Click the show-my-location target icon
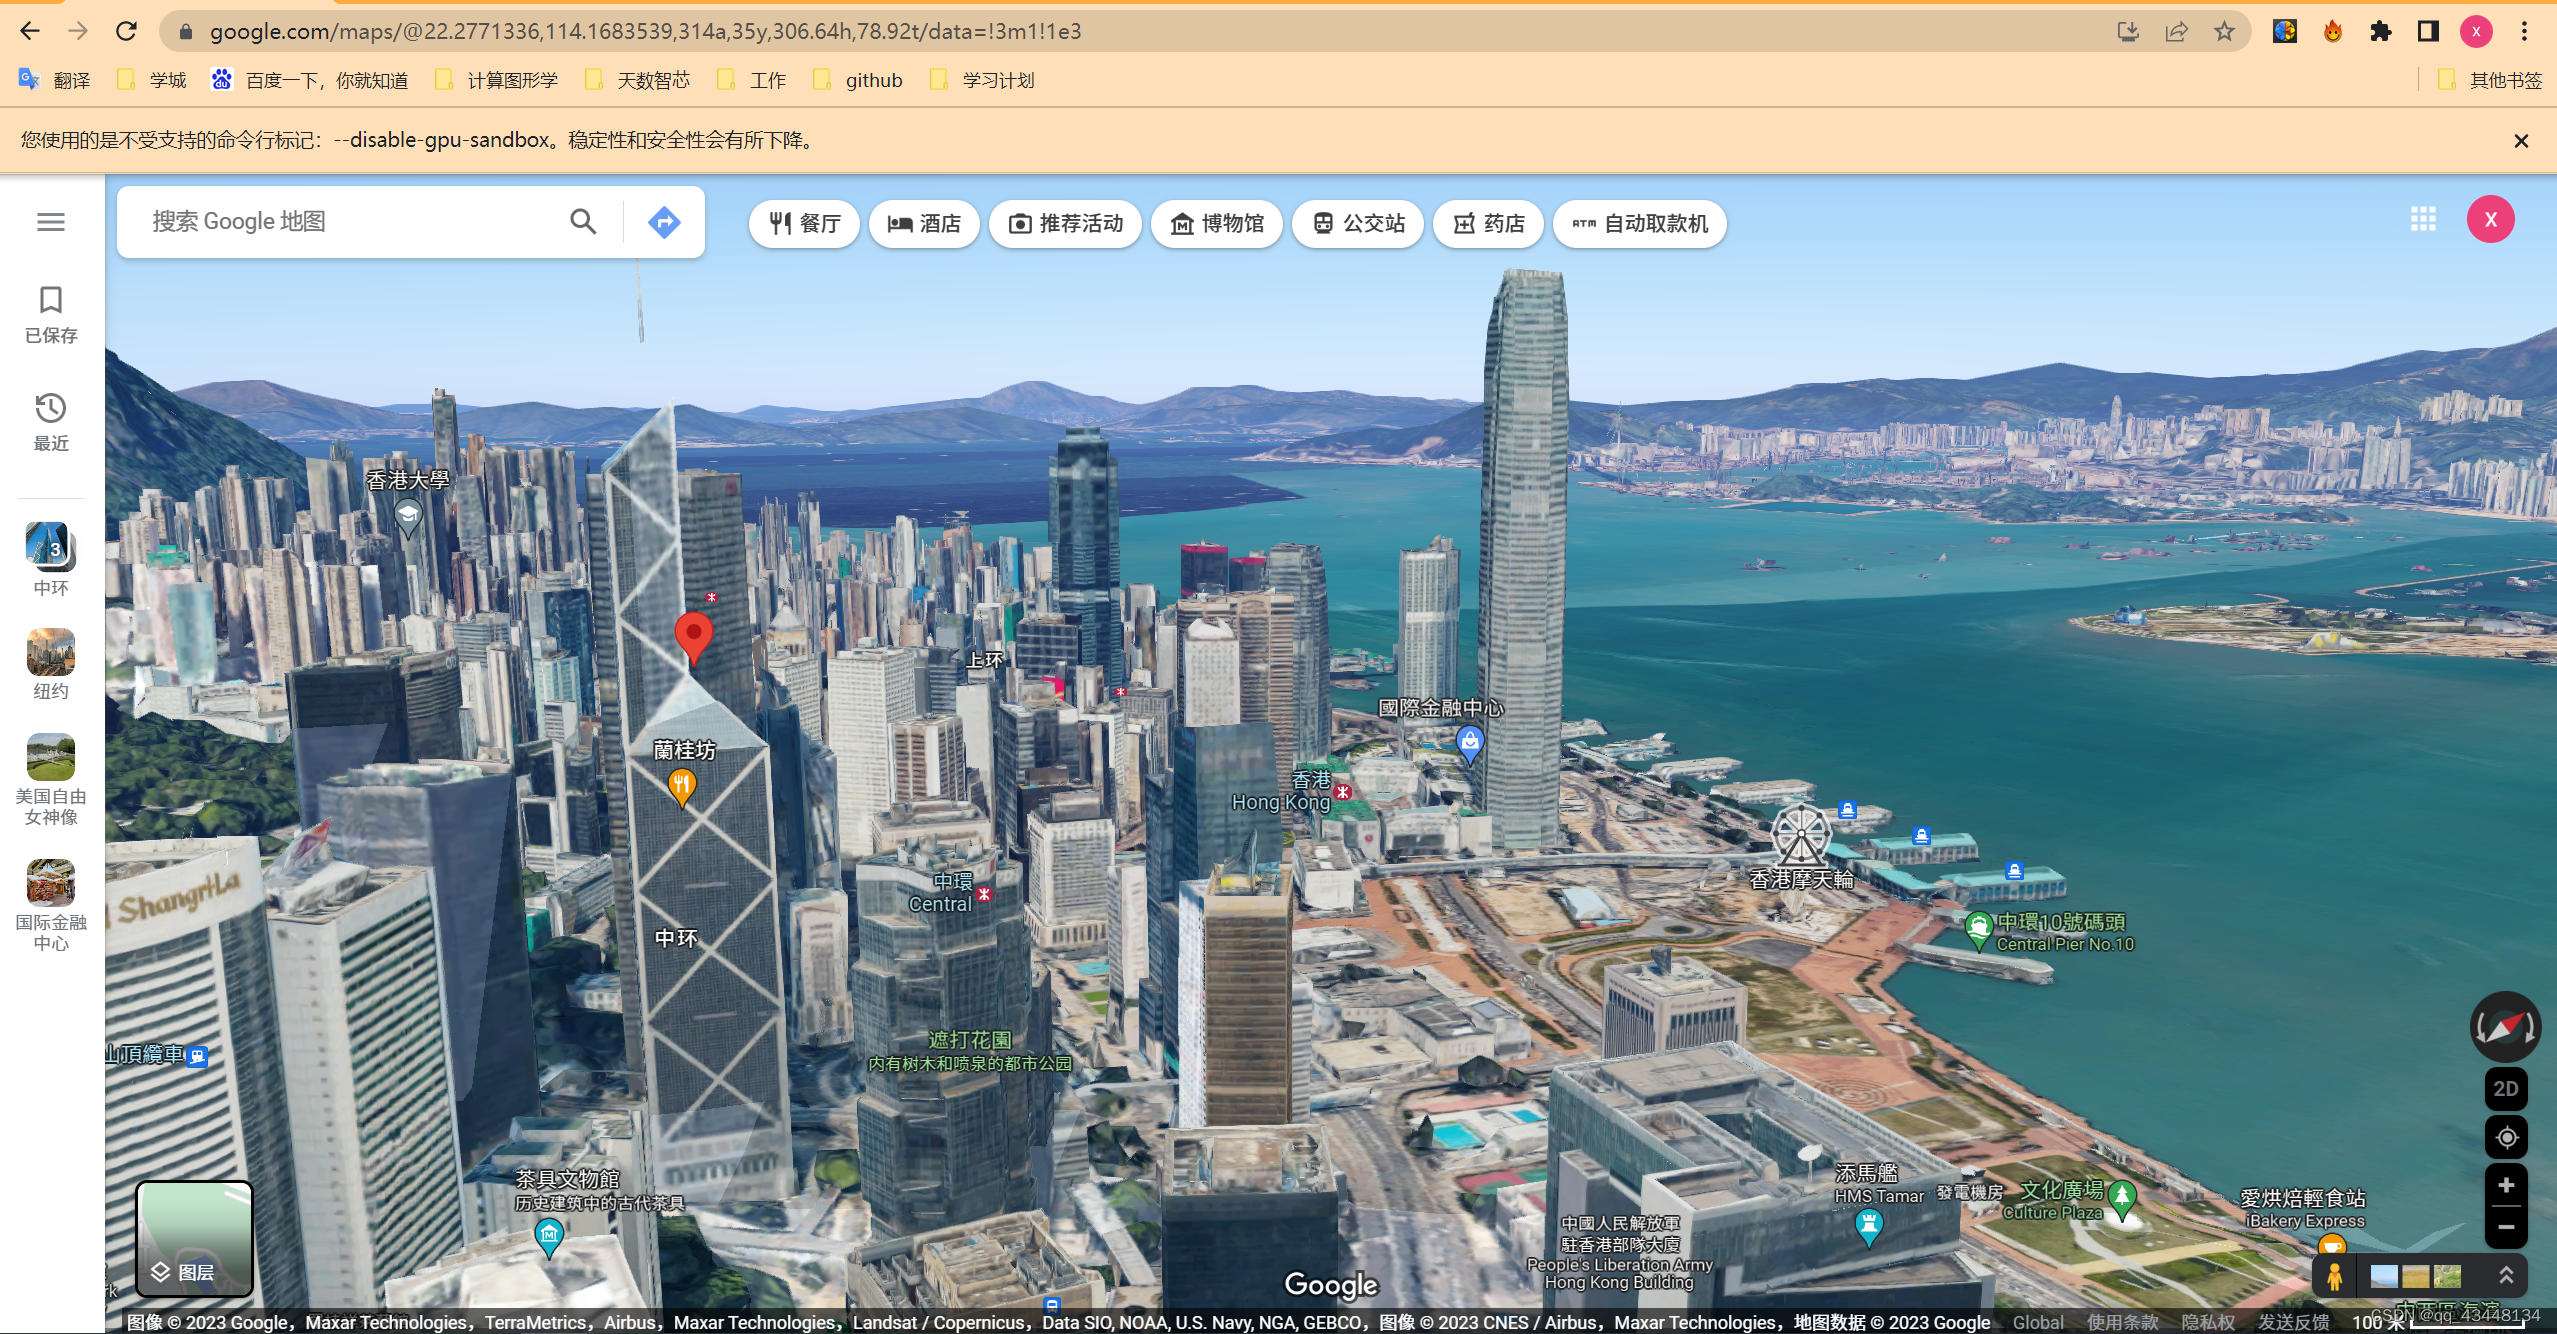Image resolution: width=2557 pixels, height=1334 pixels. 2506,1138
